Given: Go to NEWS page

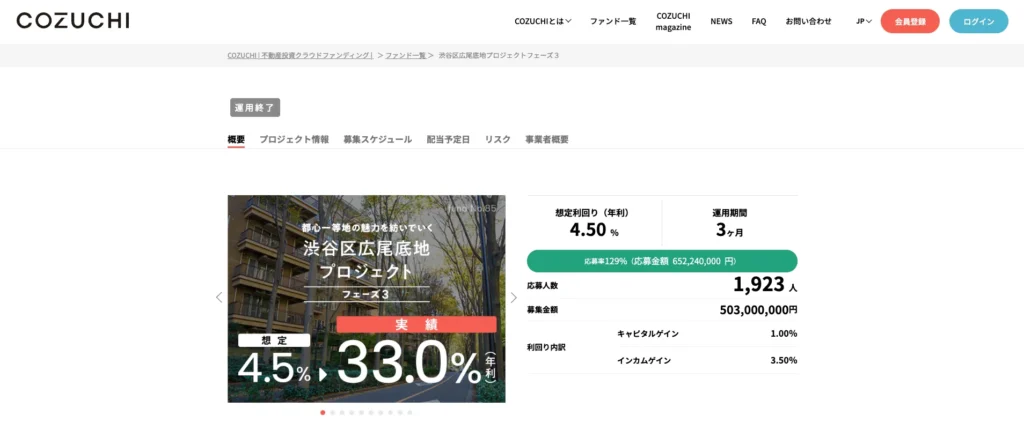Looking at the screenshot, I should 721,21.
